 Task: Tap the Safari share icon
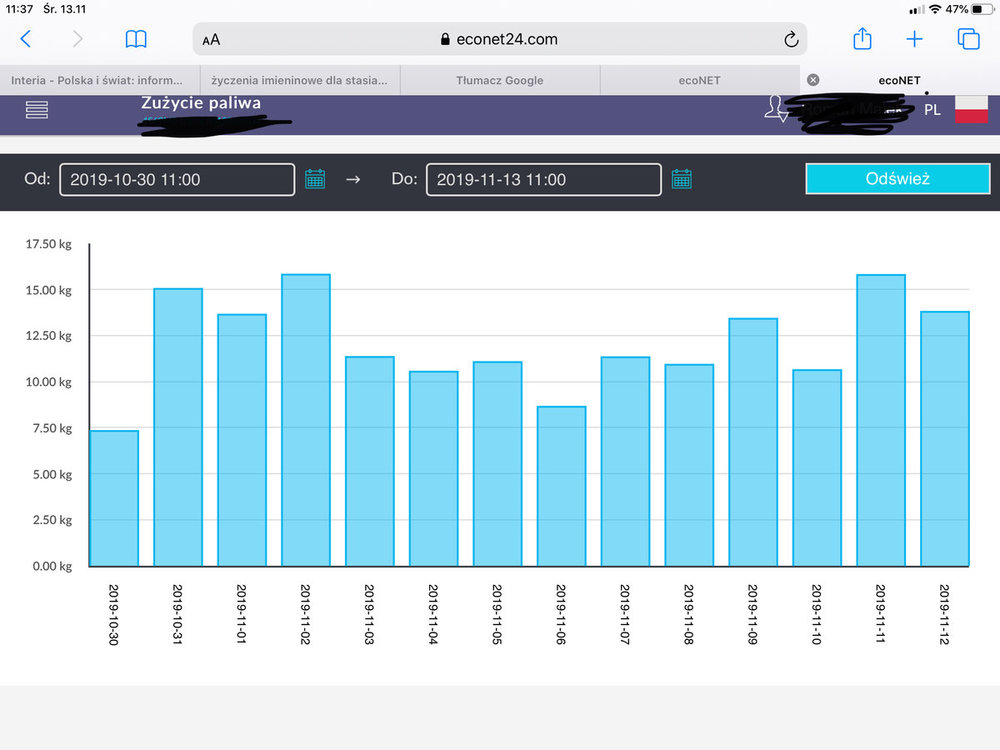(x=862, y=39)
